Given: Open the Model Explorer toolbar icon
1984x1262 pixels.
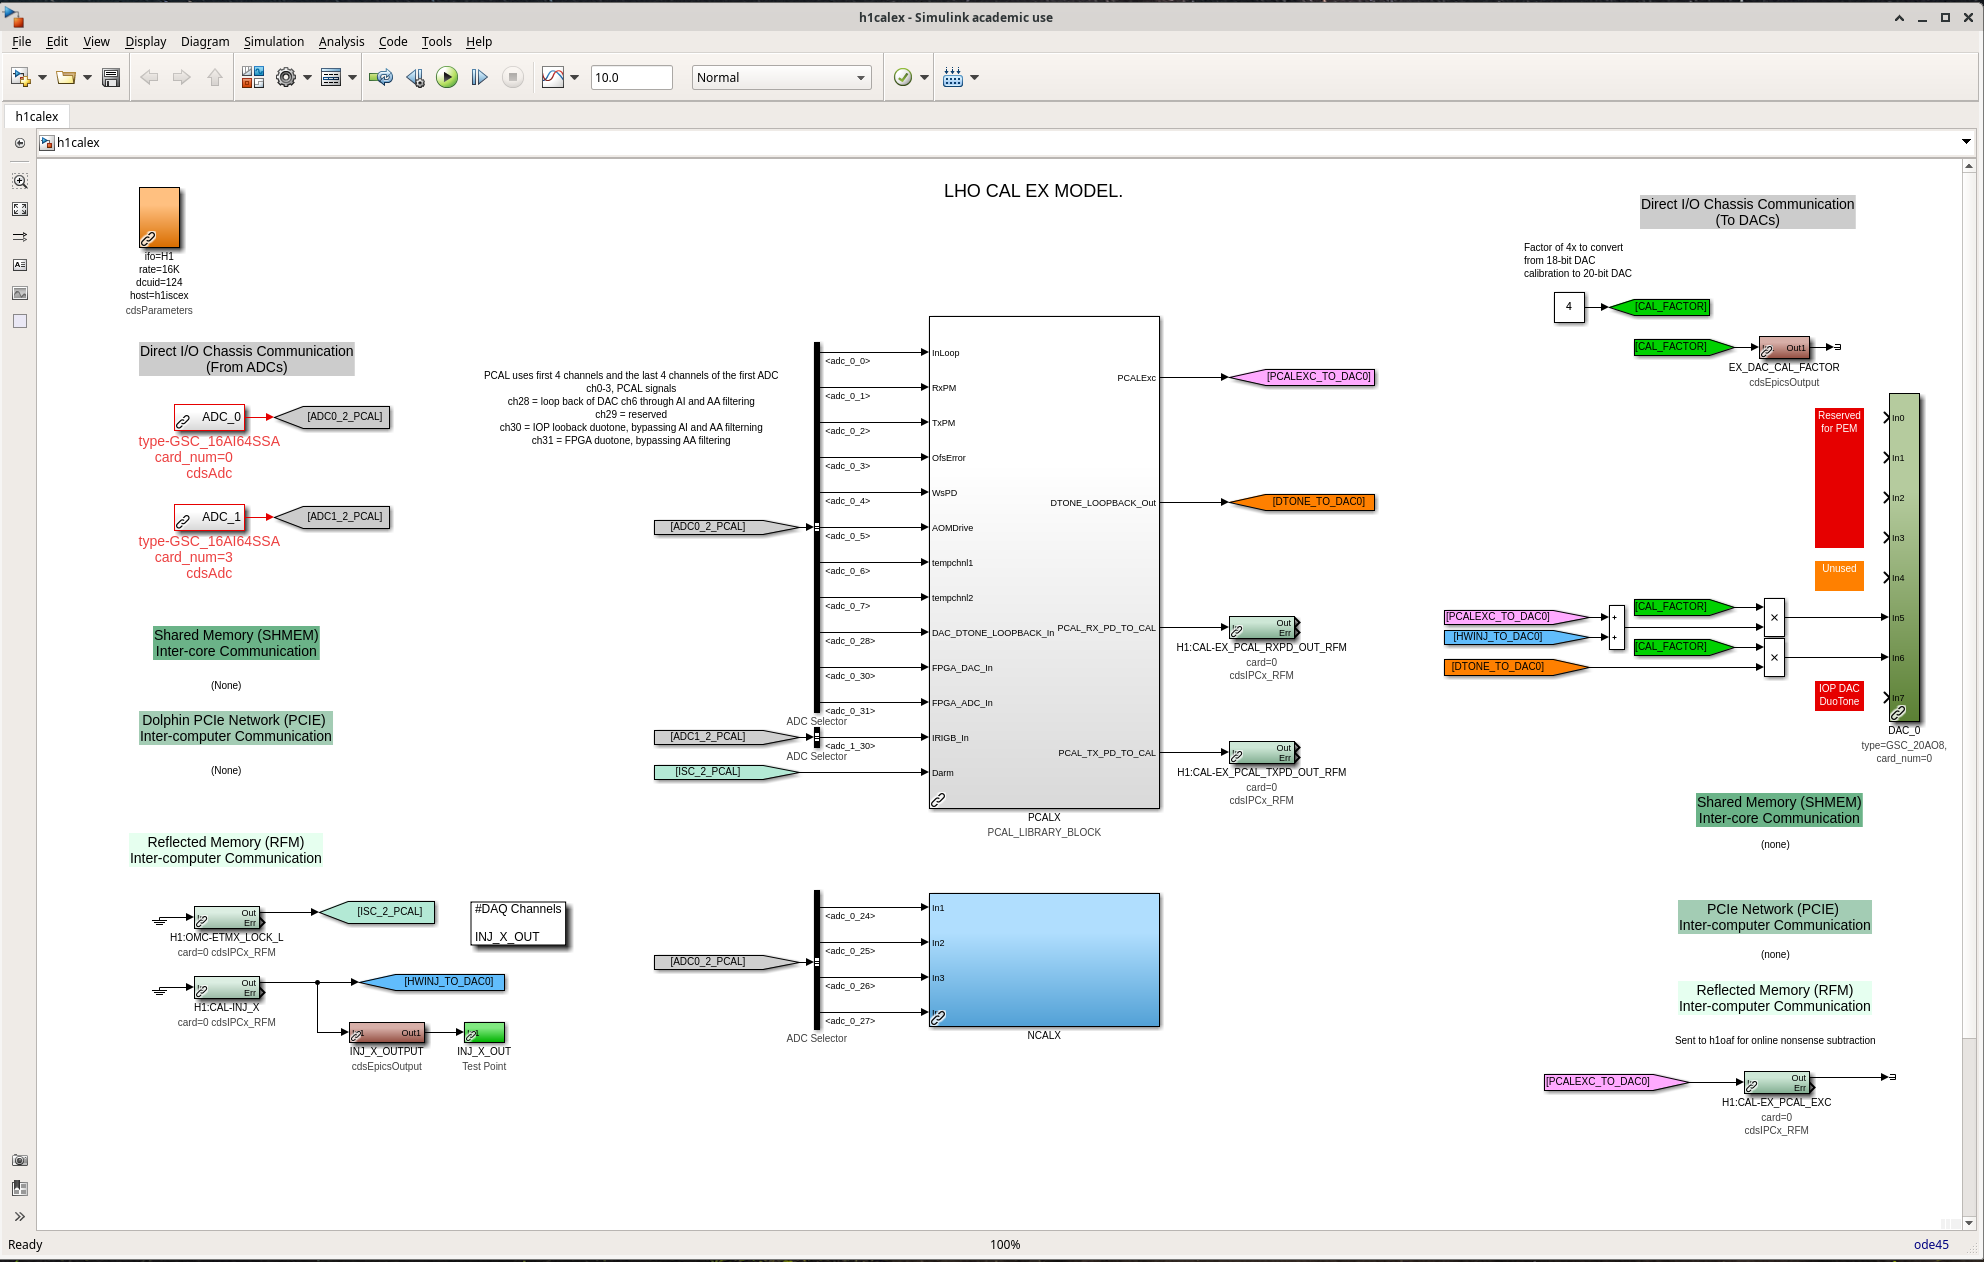Looking at the screenshot, I should (x=331, y=77).
